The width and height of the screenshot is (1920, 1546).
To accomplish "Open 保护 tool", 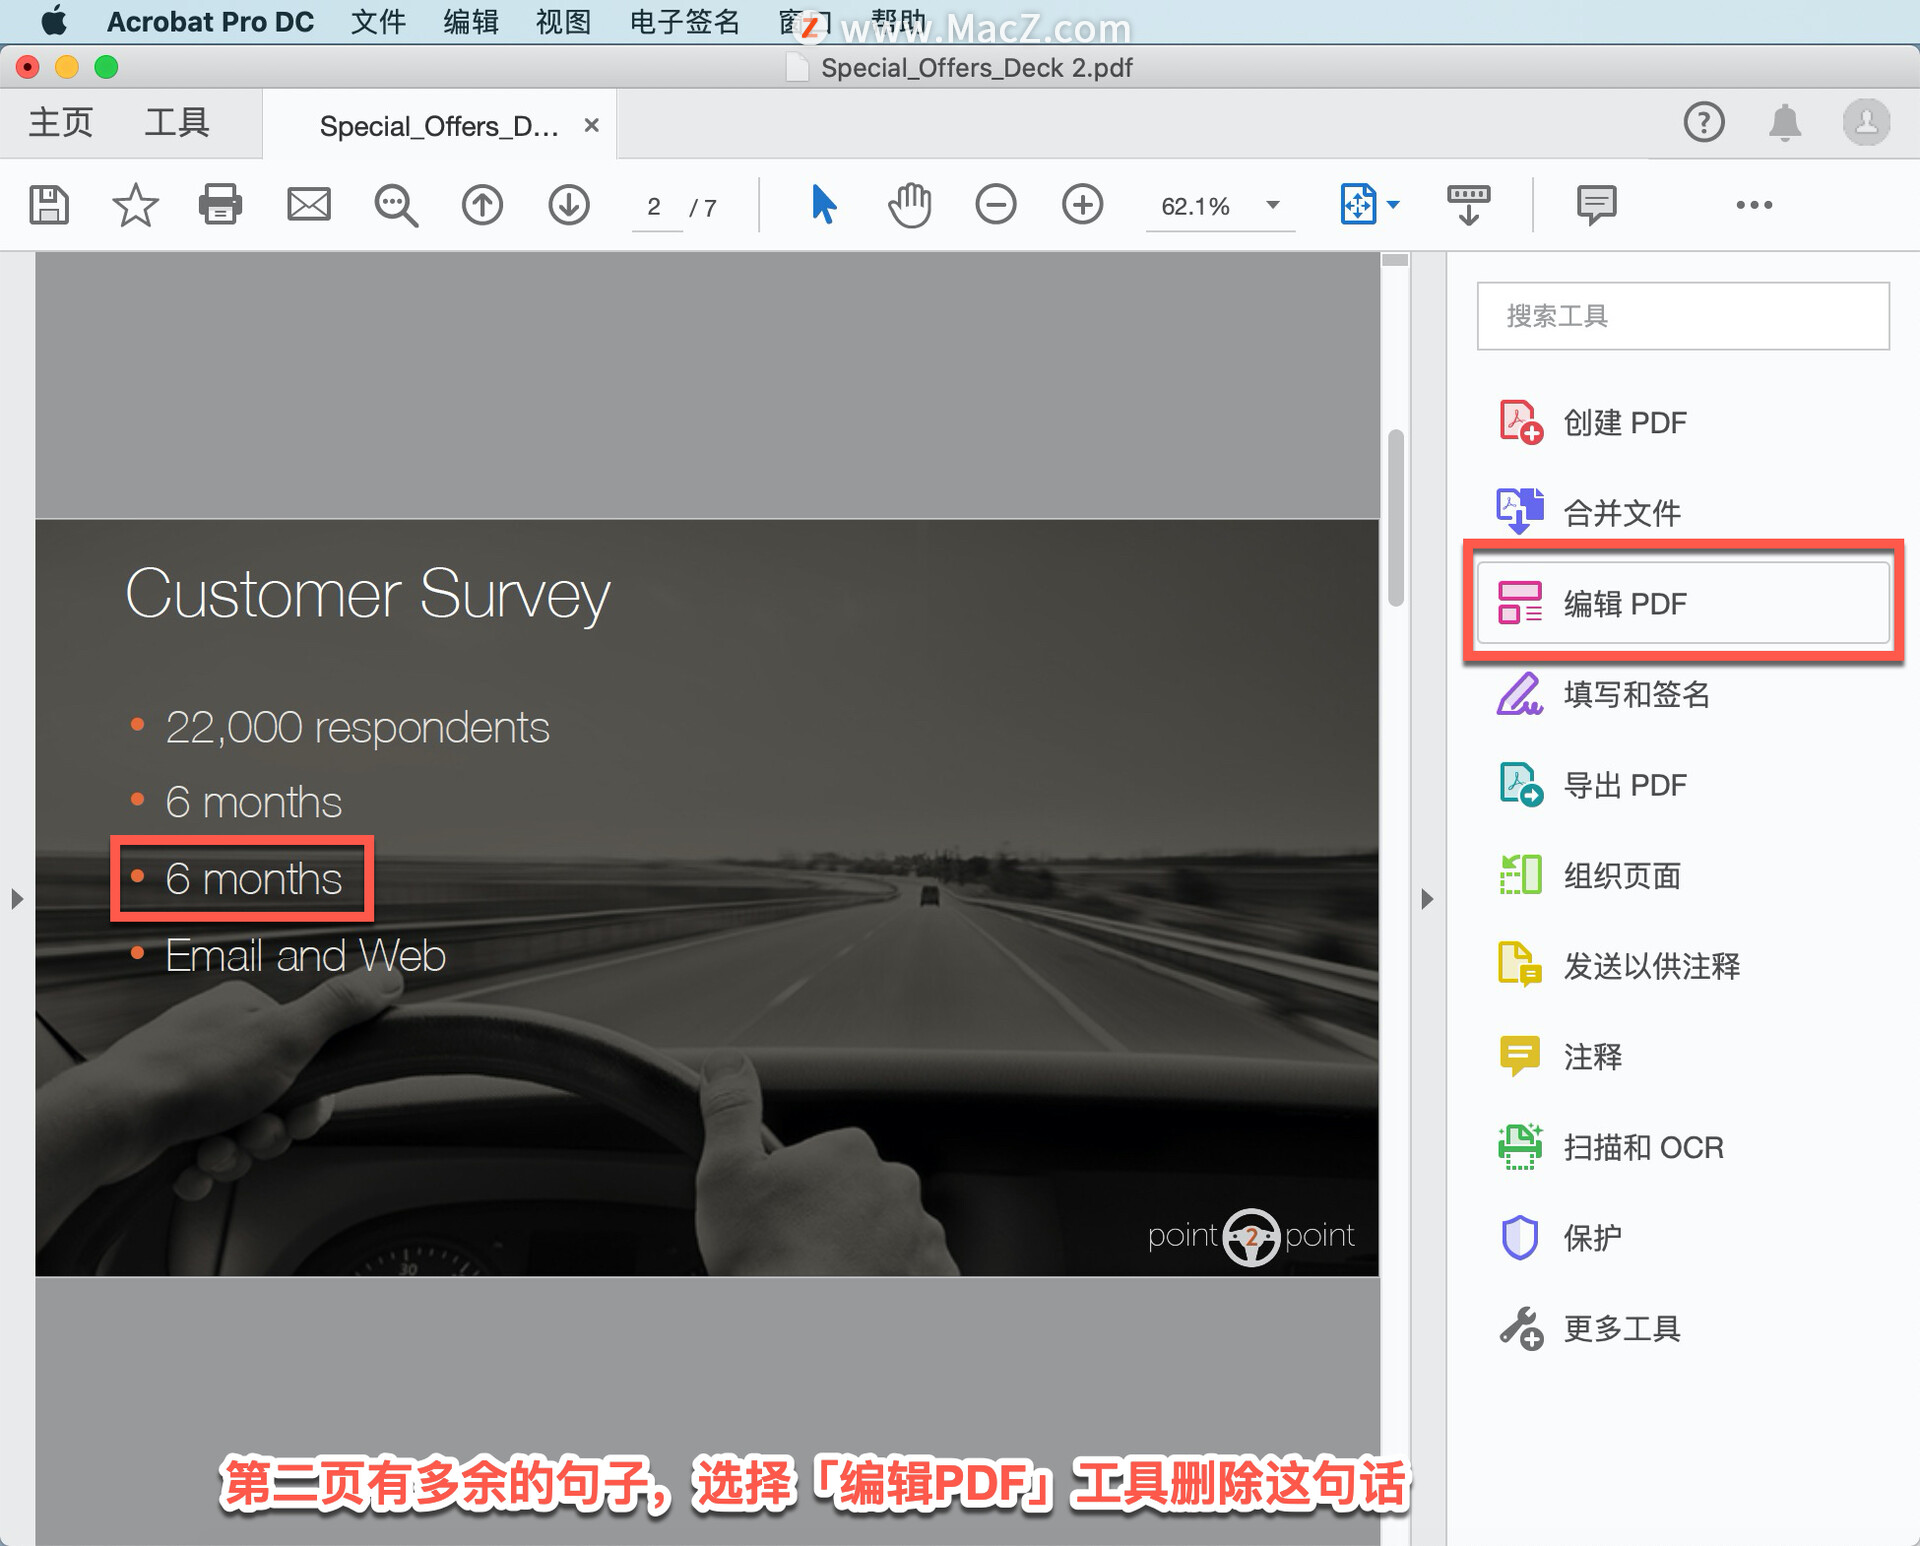I will pos(1683,1238).
